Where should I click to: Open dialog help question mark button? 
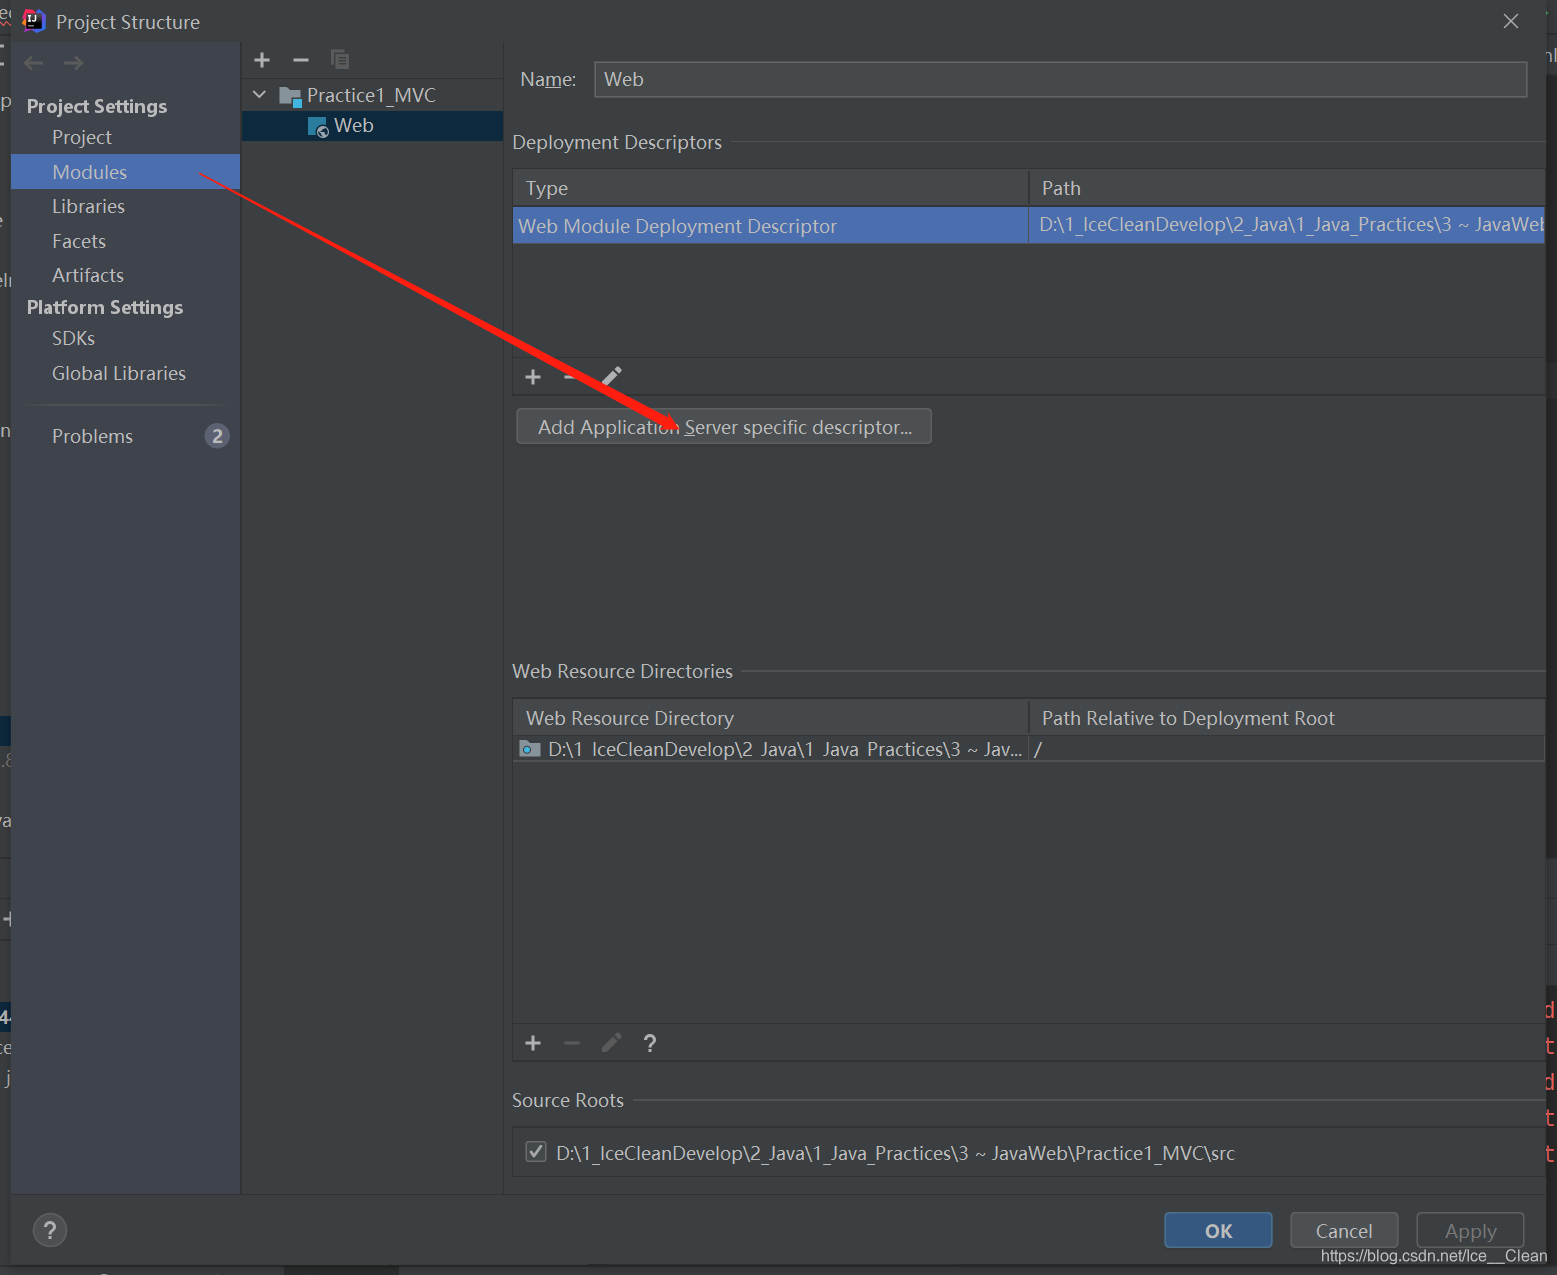[50, 1230]
